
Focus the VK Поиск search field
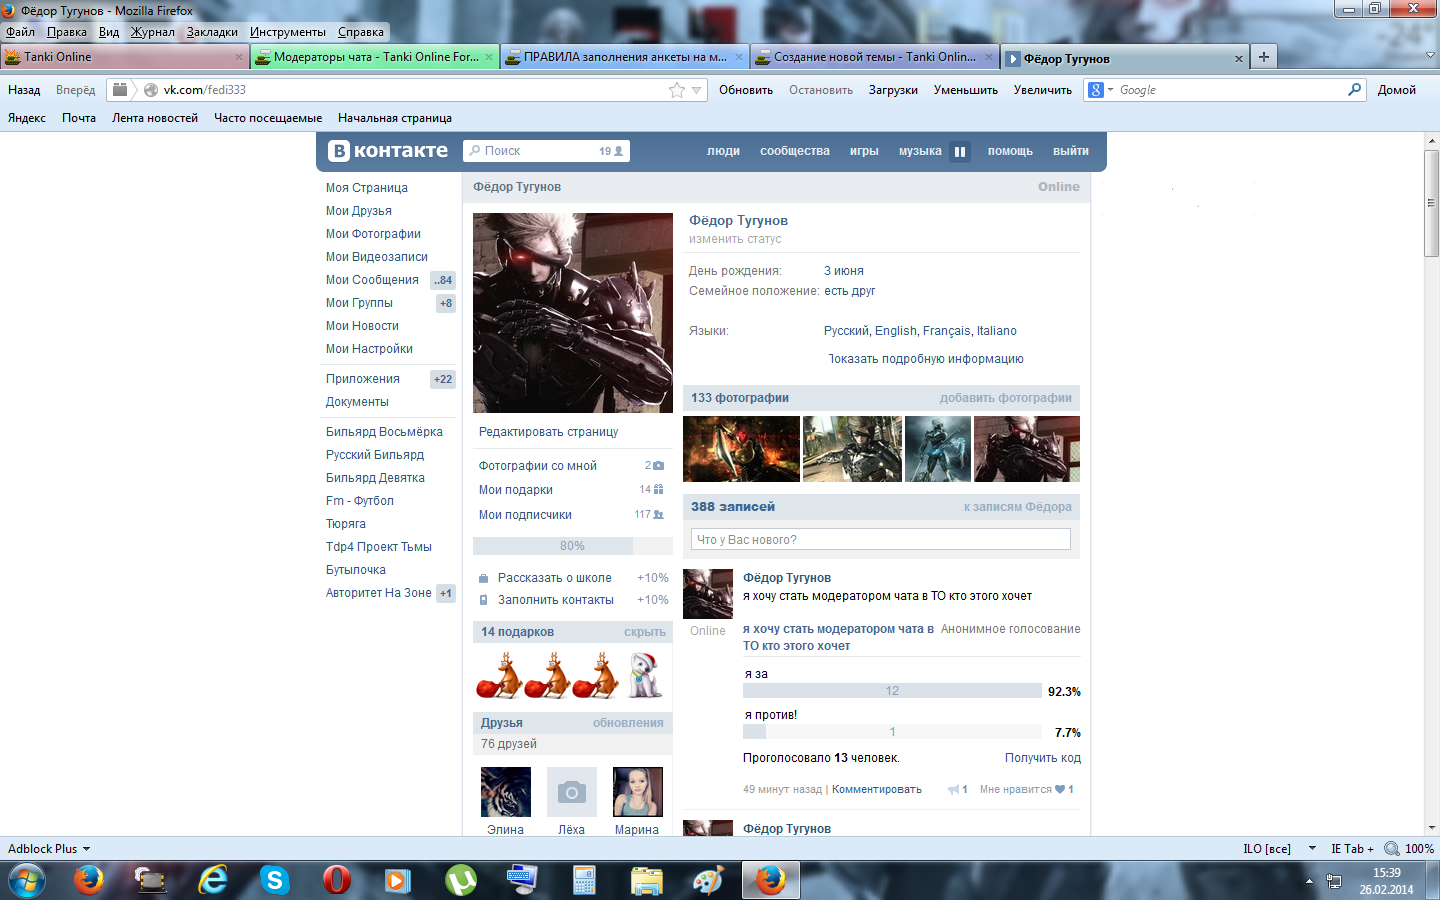click(x=546, y=151)
